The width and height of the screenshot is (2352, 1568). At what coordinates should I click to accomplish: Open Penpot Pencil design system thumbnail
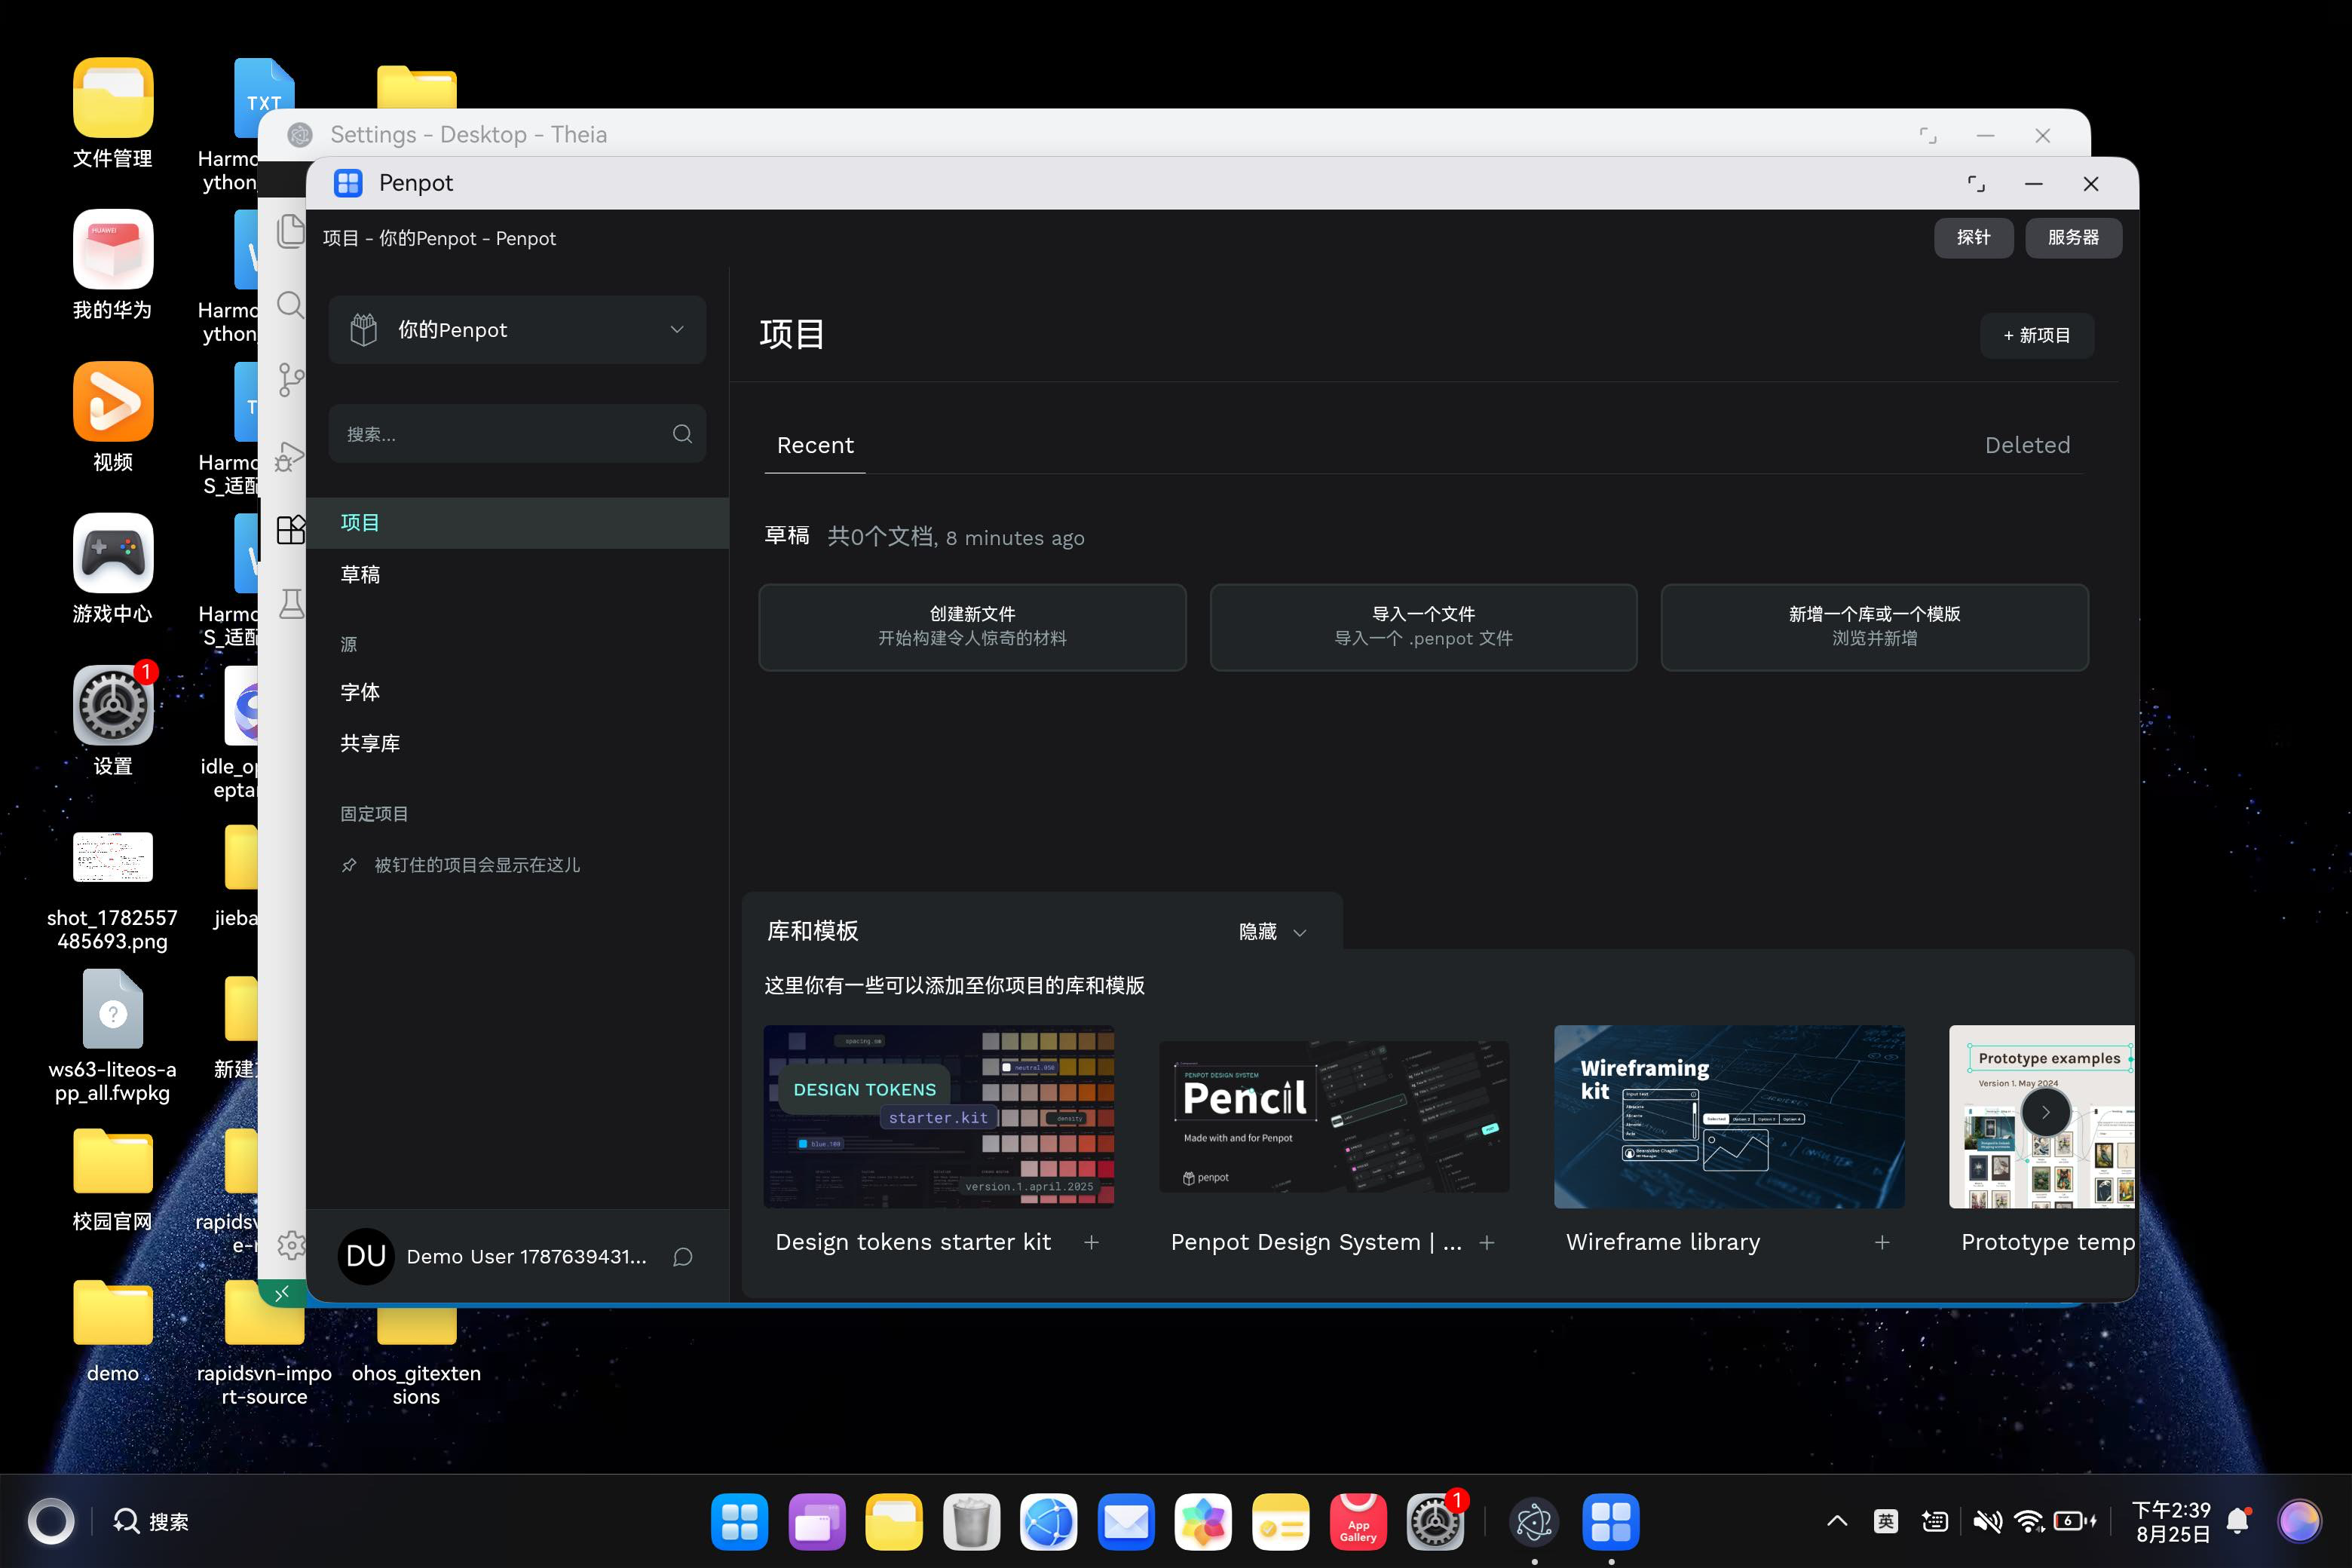coord(1334,1116)
